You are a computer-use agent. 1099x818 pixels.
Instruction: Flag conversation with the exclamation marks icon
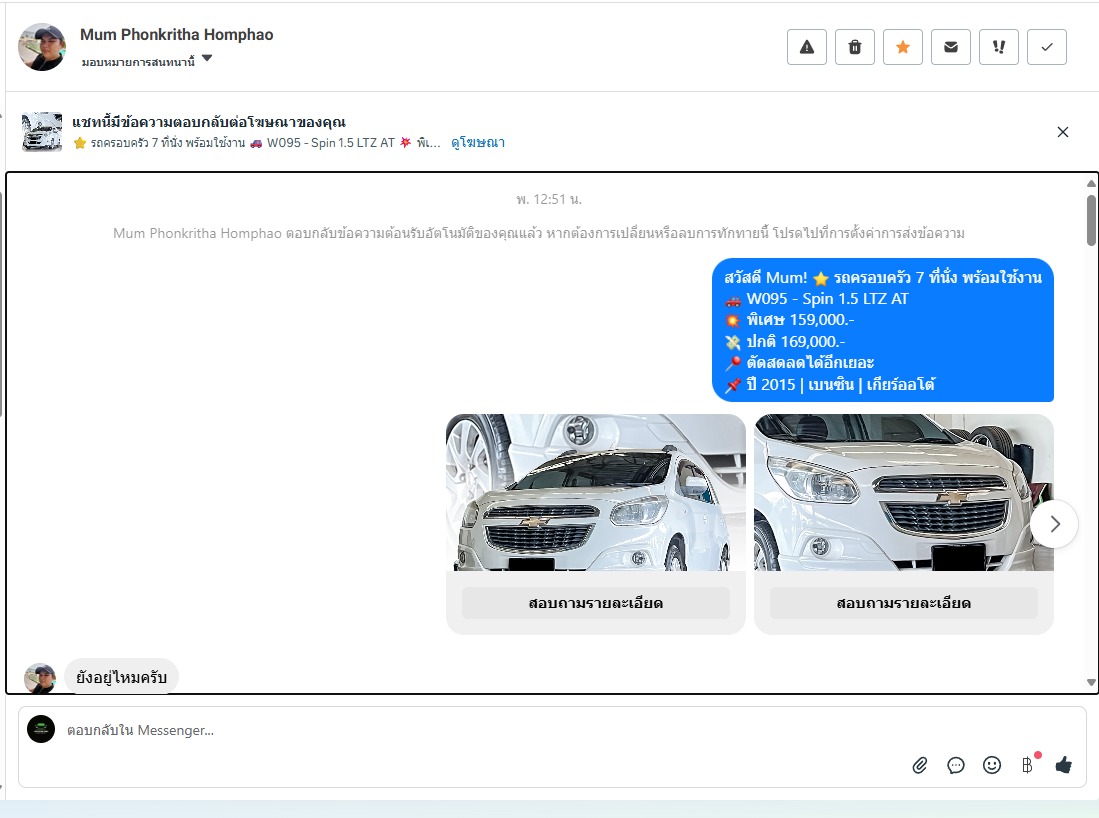point(999,47)
